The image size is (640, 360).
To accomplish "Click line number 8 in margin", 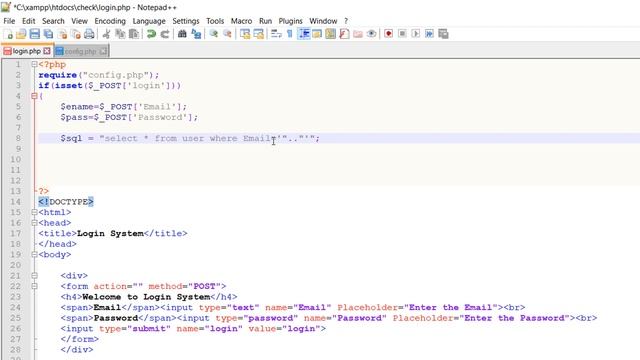I will 18,138.
